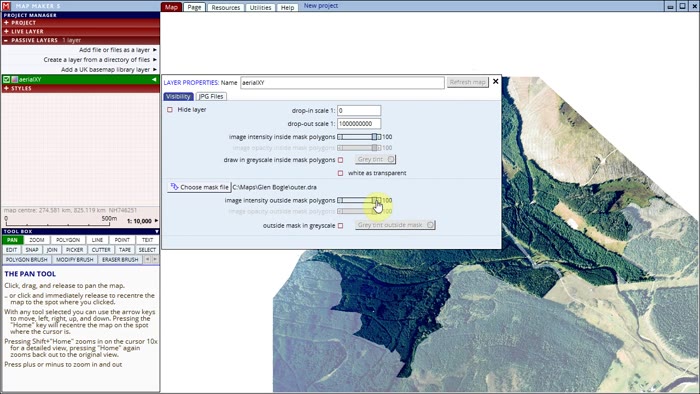Expand the STYLES section
This screenshot has width=700, height=394.
(80, 88)
